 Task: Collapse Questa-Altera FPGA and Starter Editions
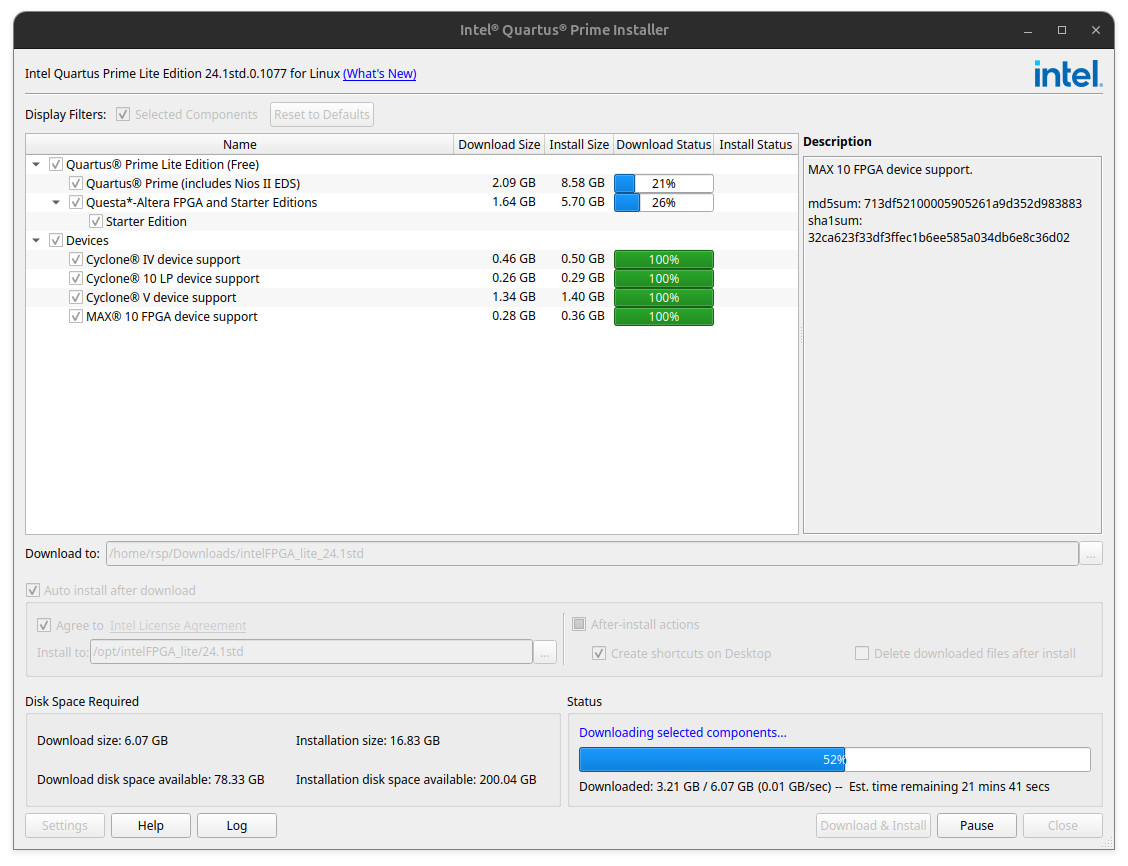pyautogui.click(x=57, y=203)
